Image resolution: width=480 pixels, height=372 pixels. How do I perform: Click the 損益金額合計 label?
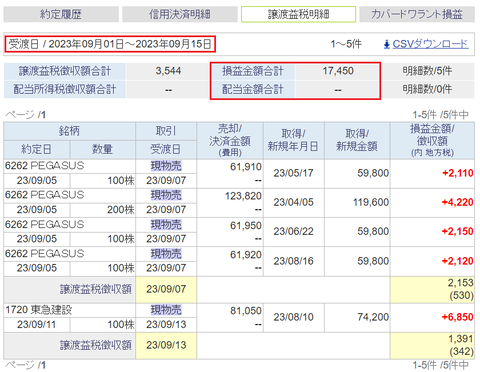(253, 71)
